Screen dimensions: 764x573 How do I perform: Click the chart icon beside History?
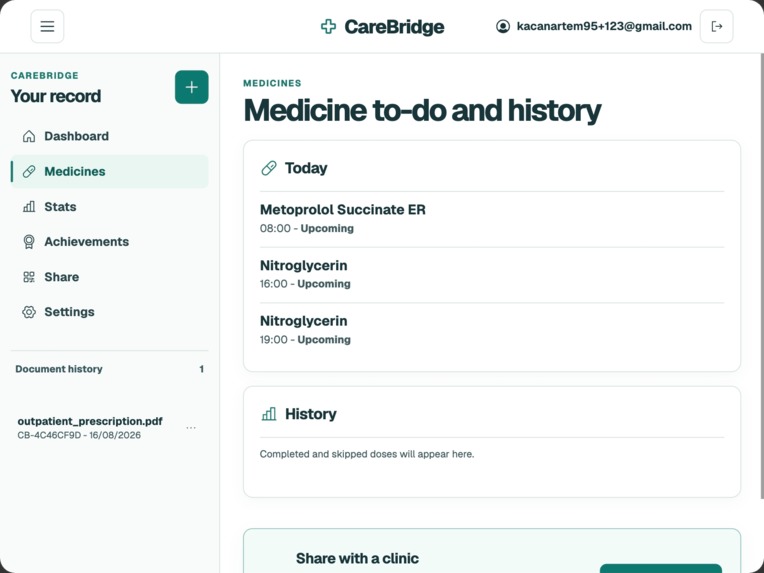tap(269, 414)
